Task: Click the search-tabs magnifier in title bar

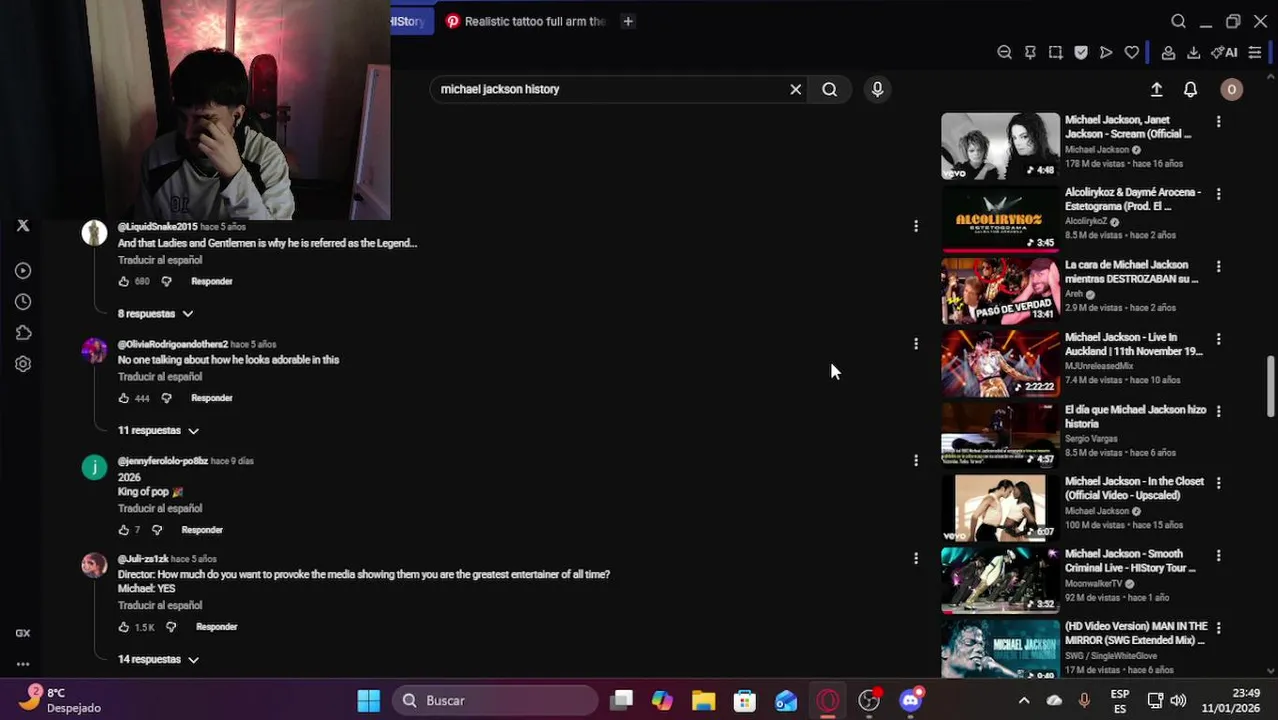Action: (1178, 21)
